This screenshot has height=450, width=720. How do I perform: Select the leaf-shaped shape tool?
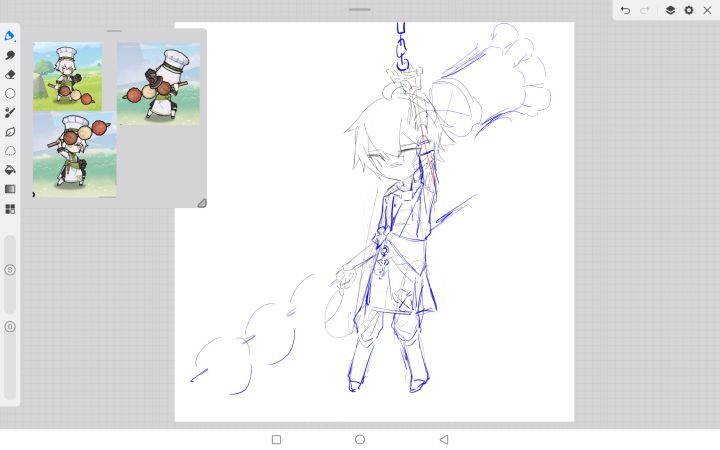pos(10,132)
